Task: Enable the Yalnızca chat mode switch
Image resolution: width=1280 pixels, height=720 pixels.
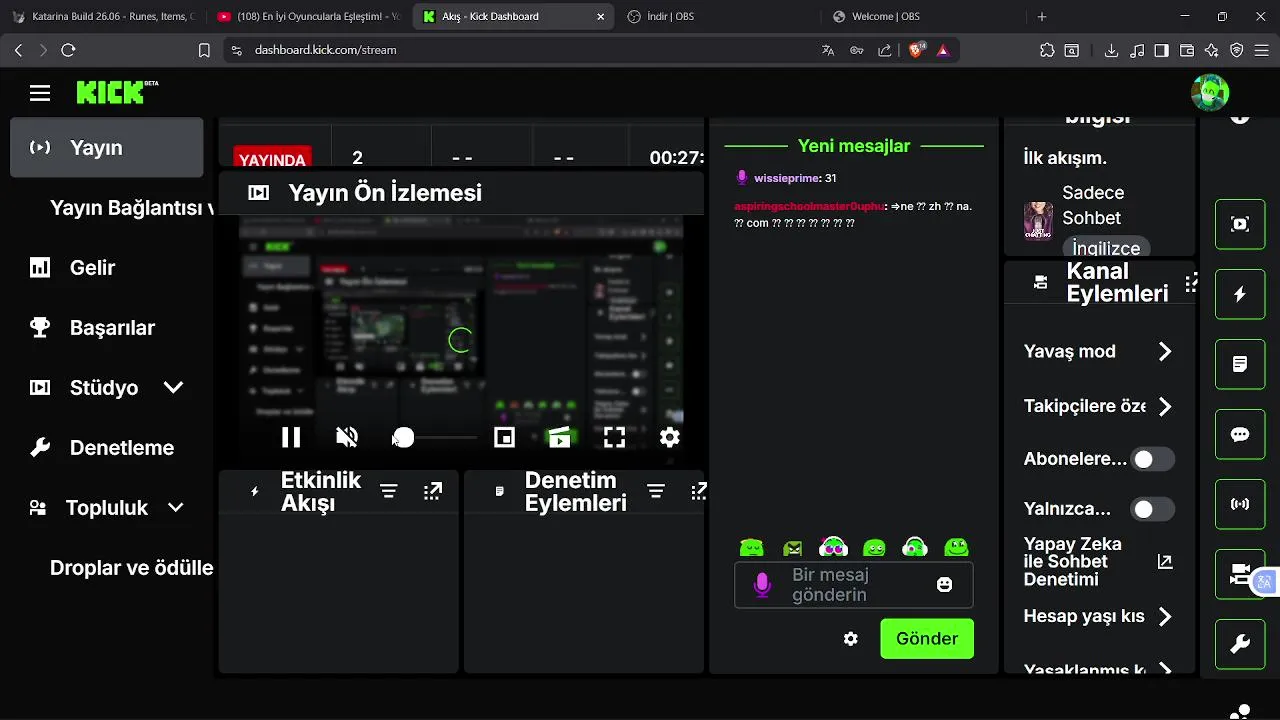Action: point(1152,509)
